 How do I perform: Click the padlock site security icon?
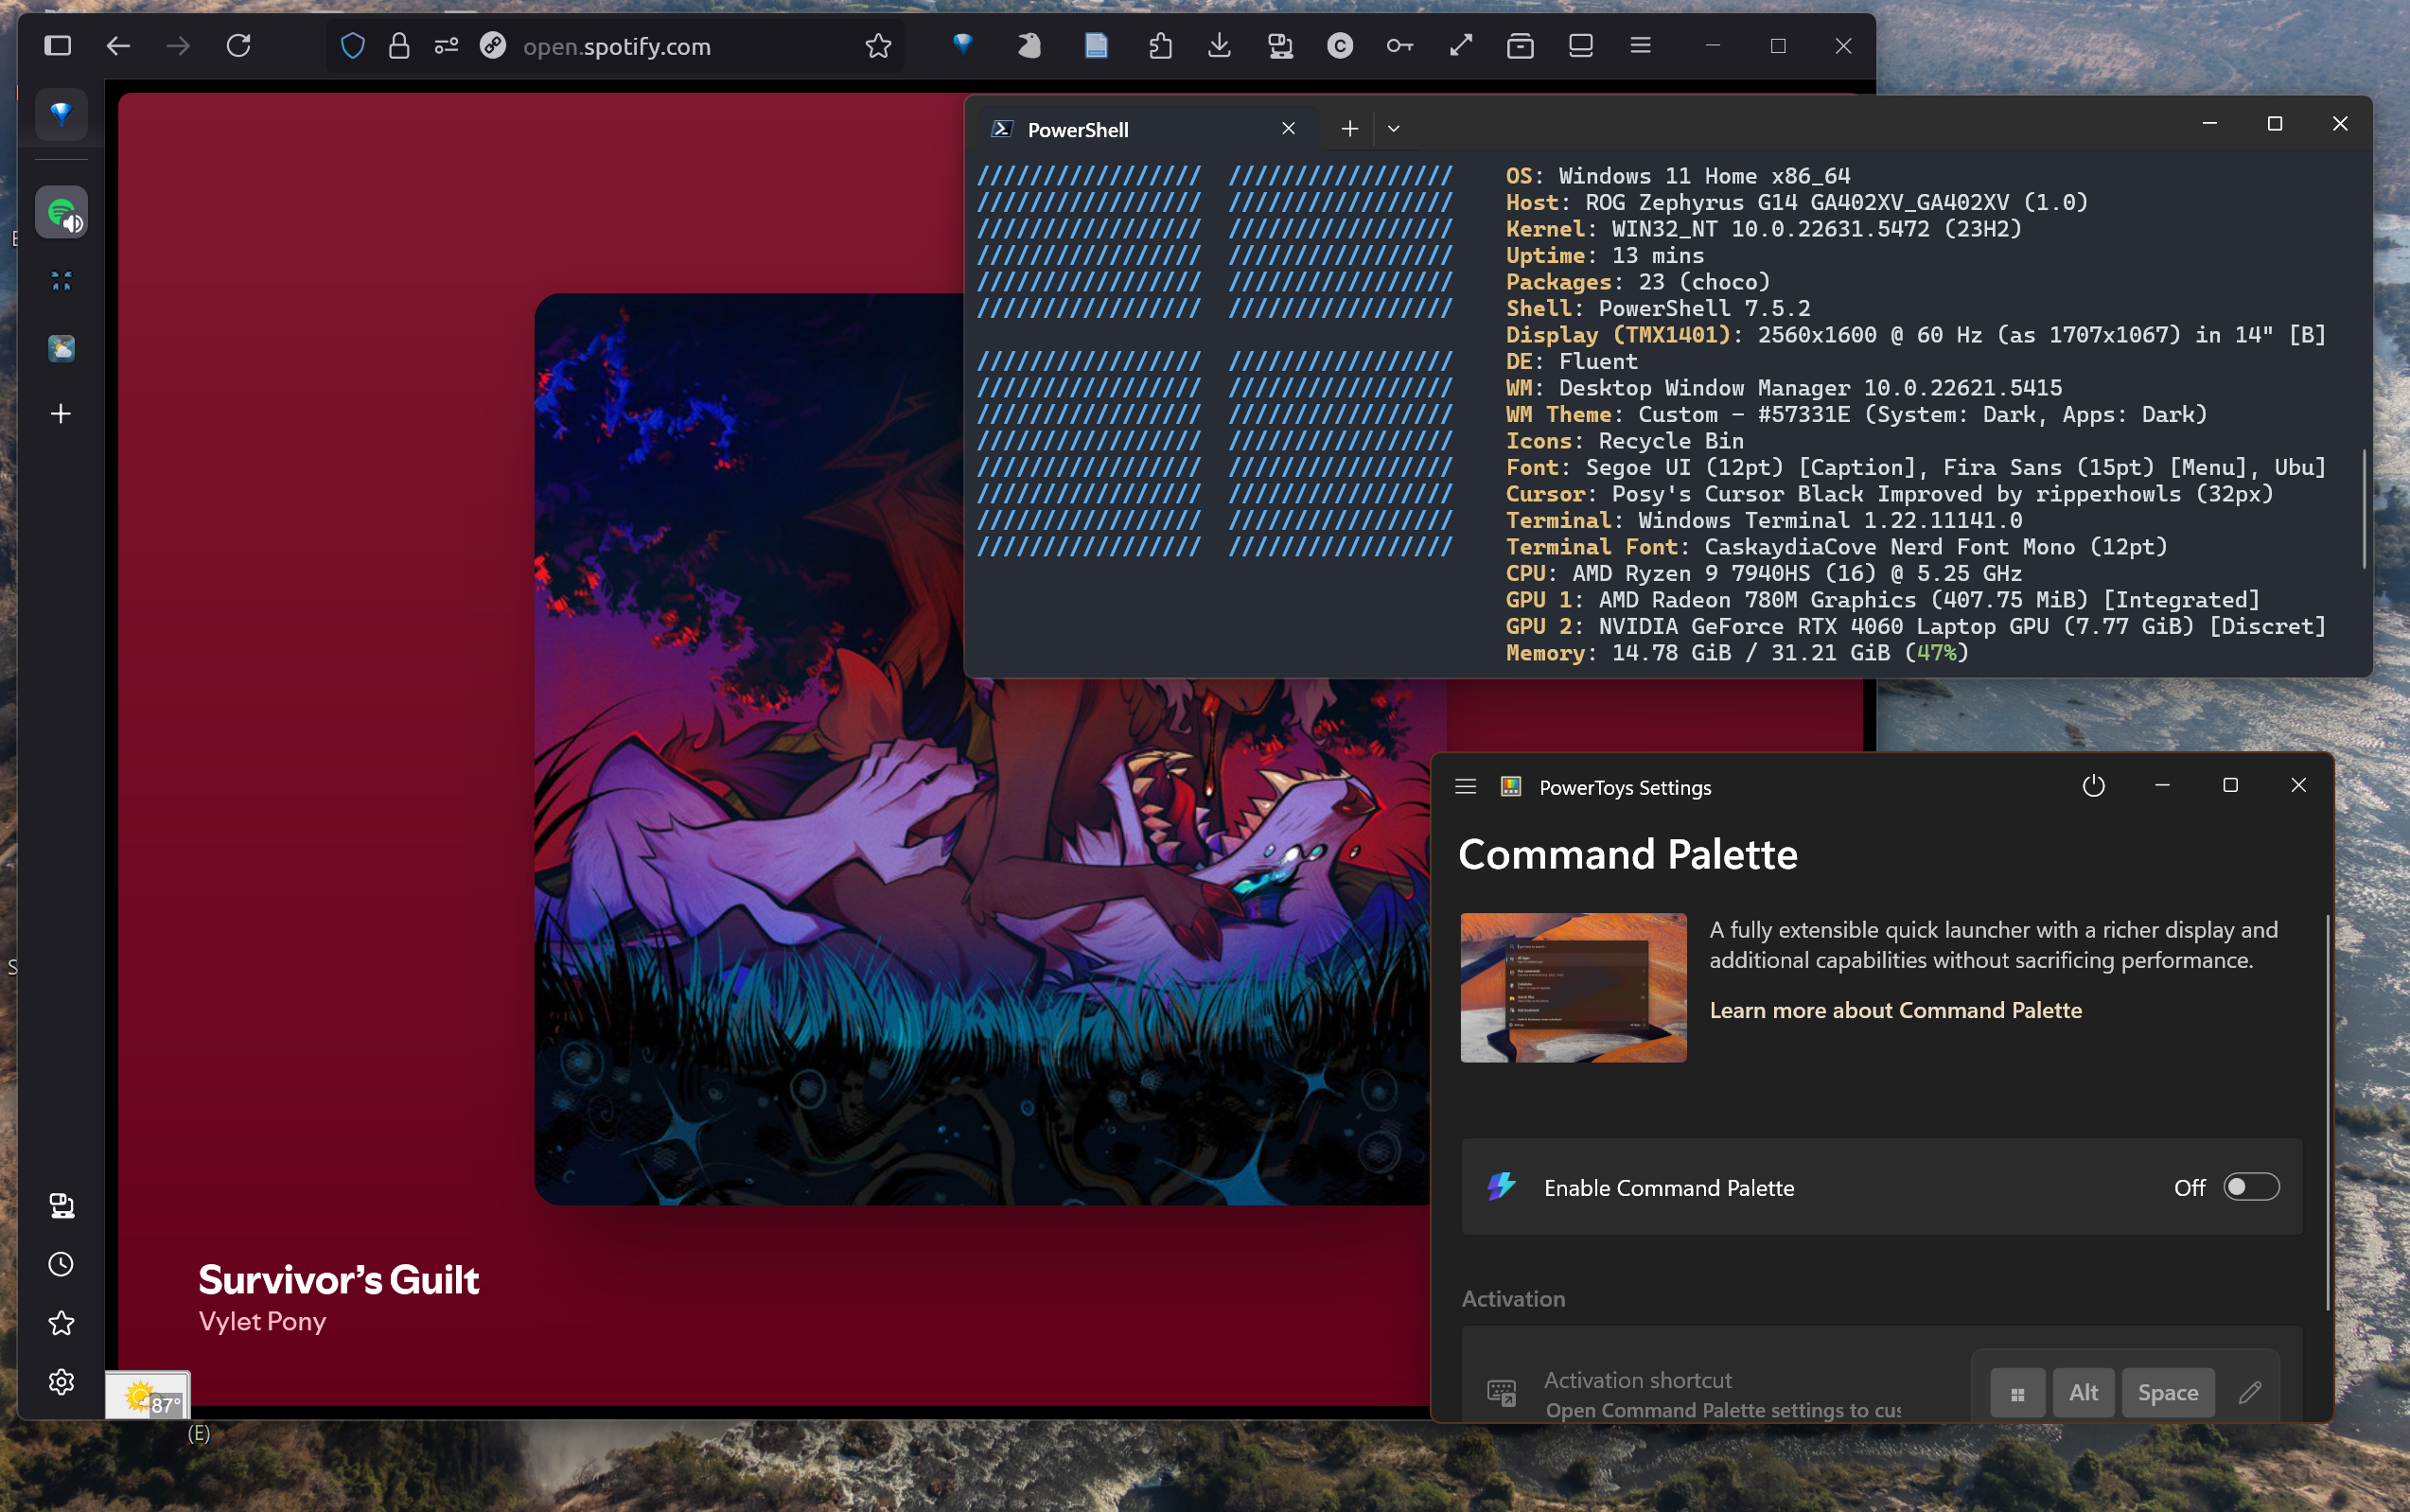(399, 46)
